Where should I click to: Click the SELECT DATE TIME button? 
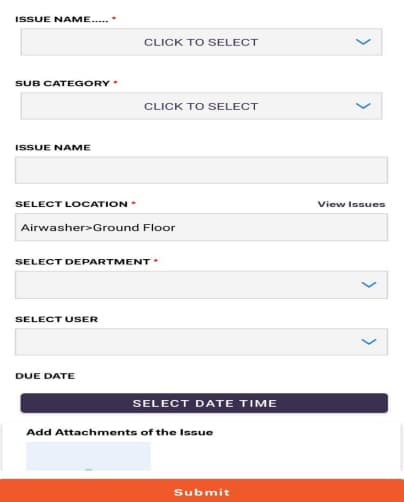(x=204, y=403)
